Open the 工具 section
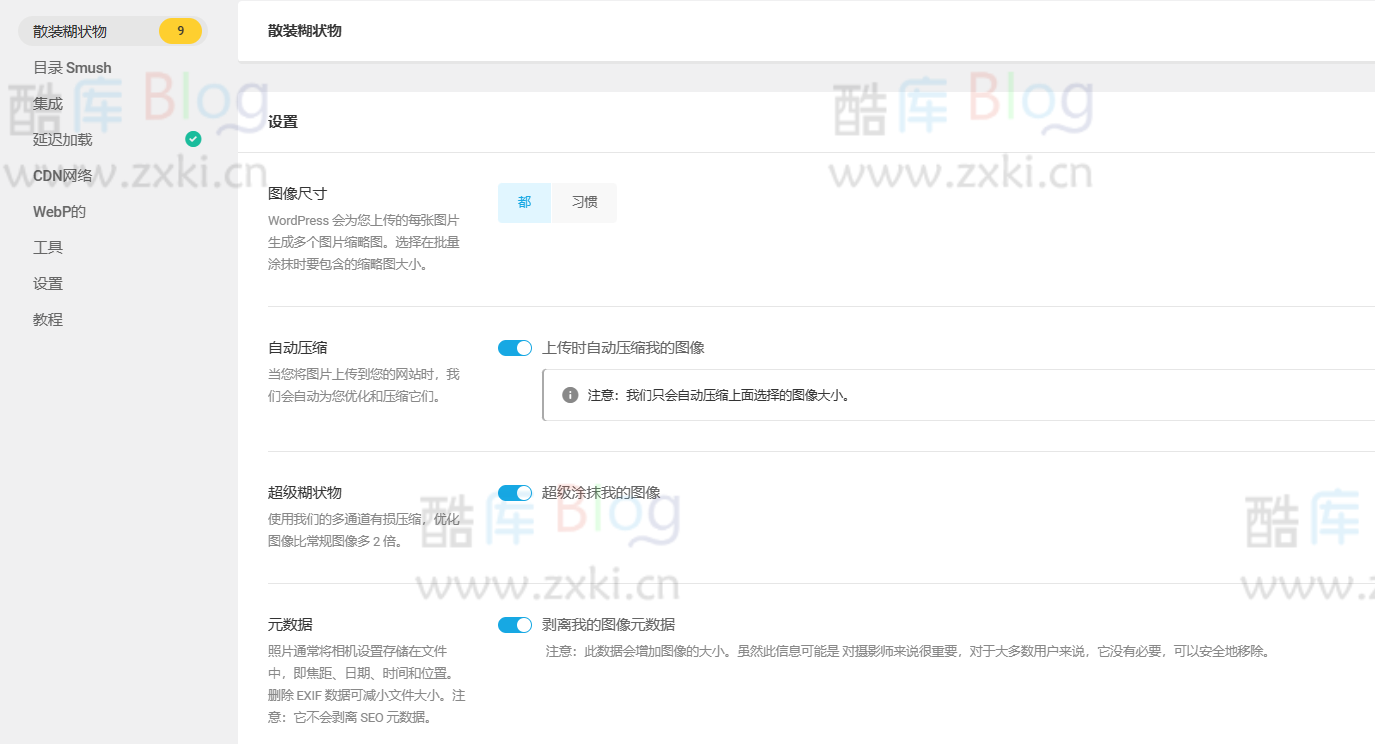The height and width of the screenshot is (744, 1375). point(48,247)
